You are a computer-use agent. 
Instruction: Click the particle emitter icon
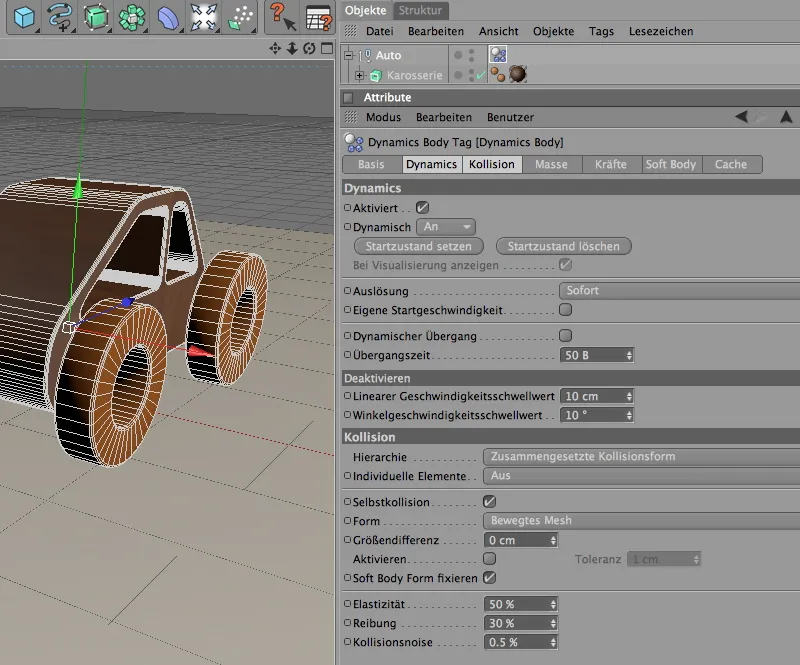click(x=240, y=17)
